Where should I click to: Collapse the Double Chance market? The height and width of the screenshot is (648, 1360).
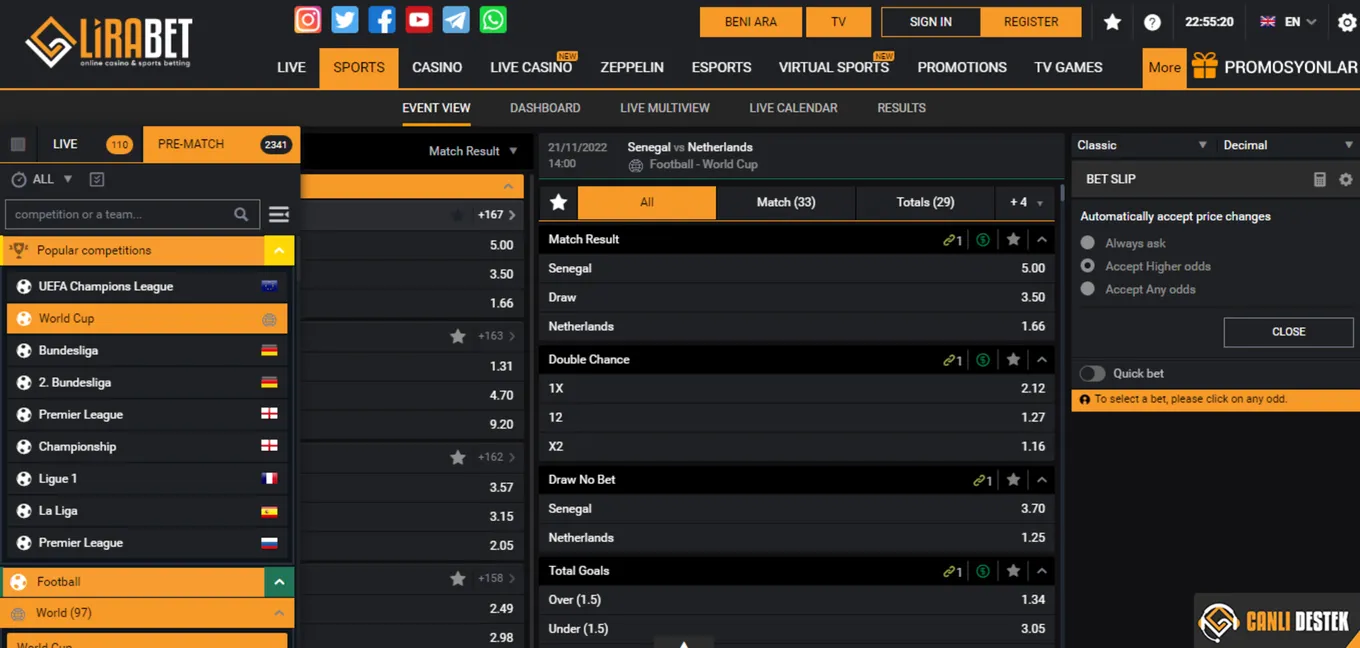click(1042, 360)
